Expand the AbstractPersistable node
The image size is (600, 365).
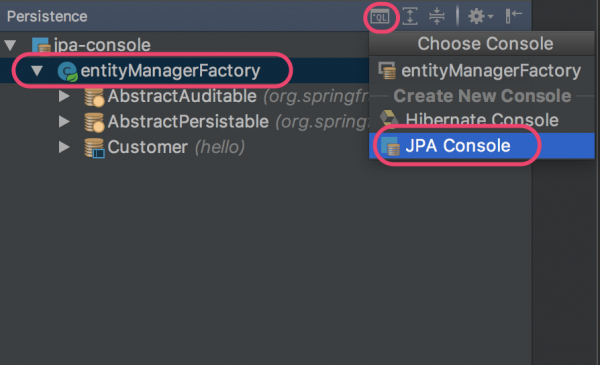pos(64,122)
